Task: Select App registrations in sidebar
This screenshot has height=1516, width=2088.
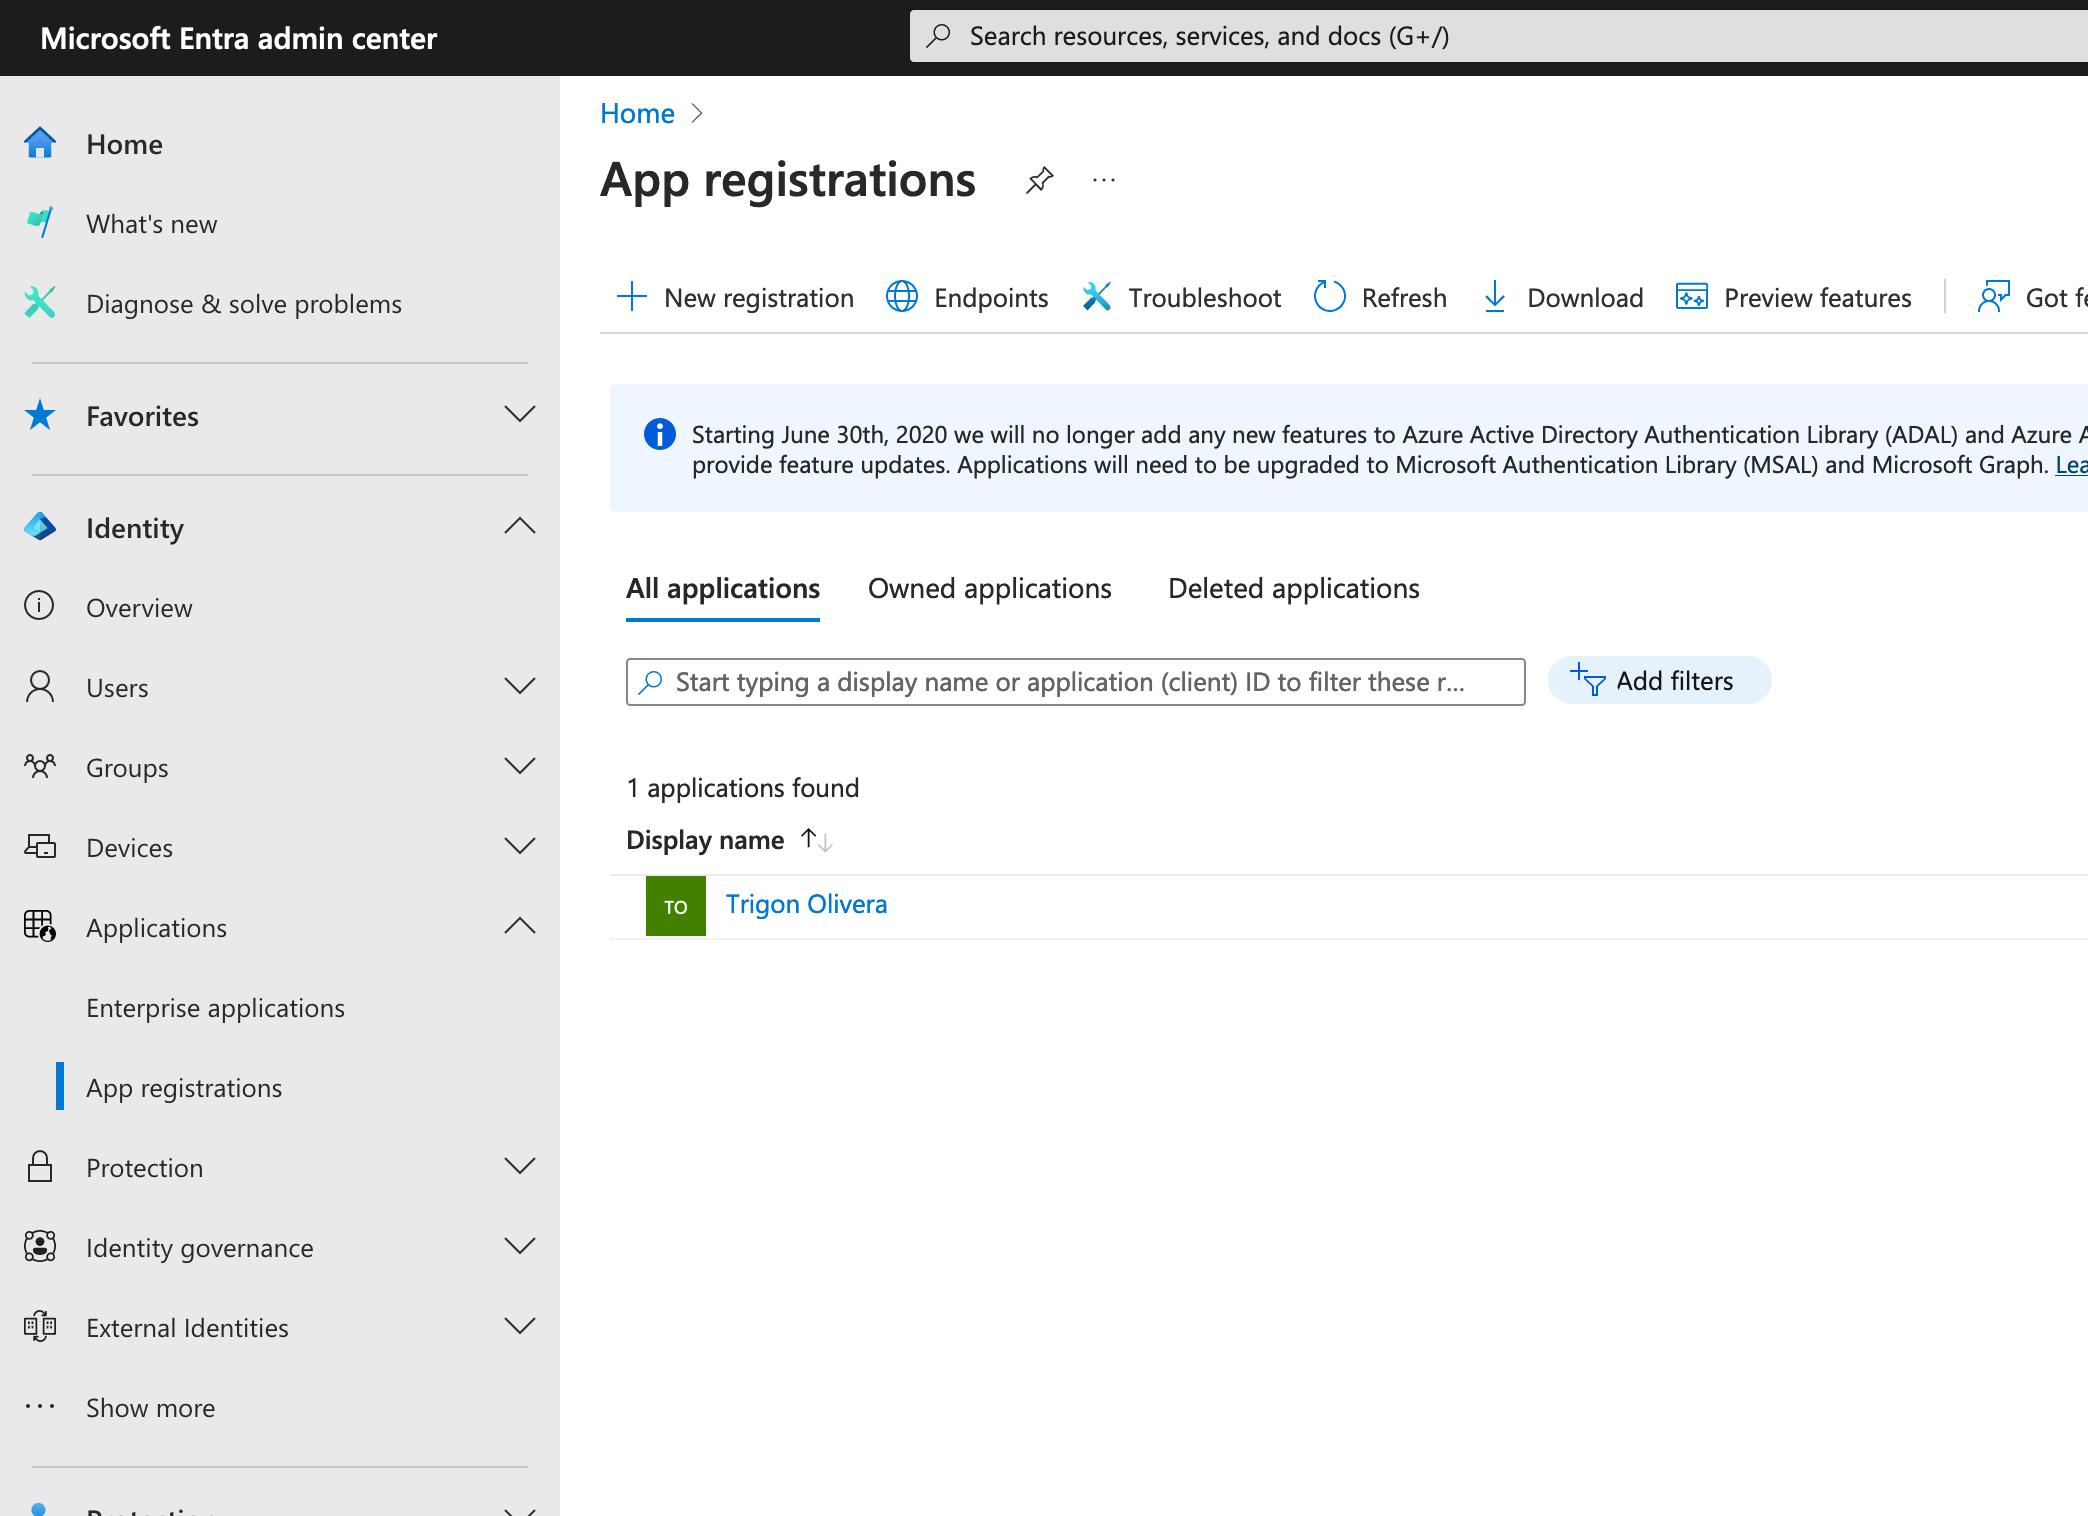Action: [184, 1088]
